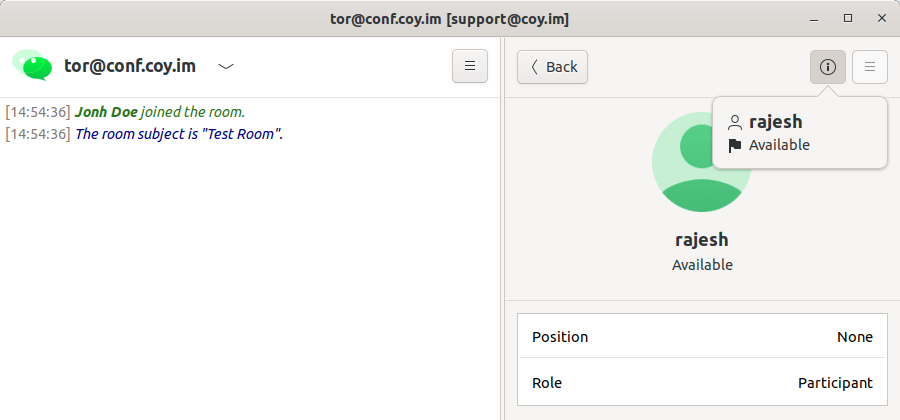Toggle the occupant info button

pos(827,67)
